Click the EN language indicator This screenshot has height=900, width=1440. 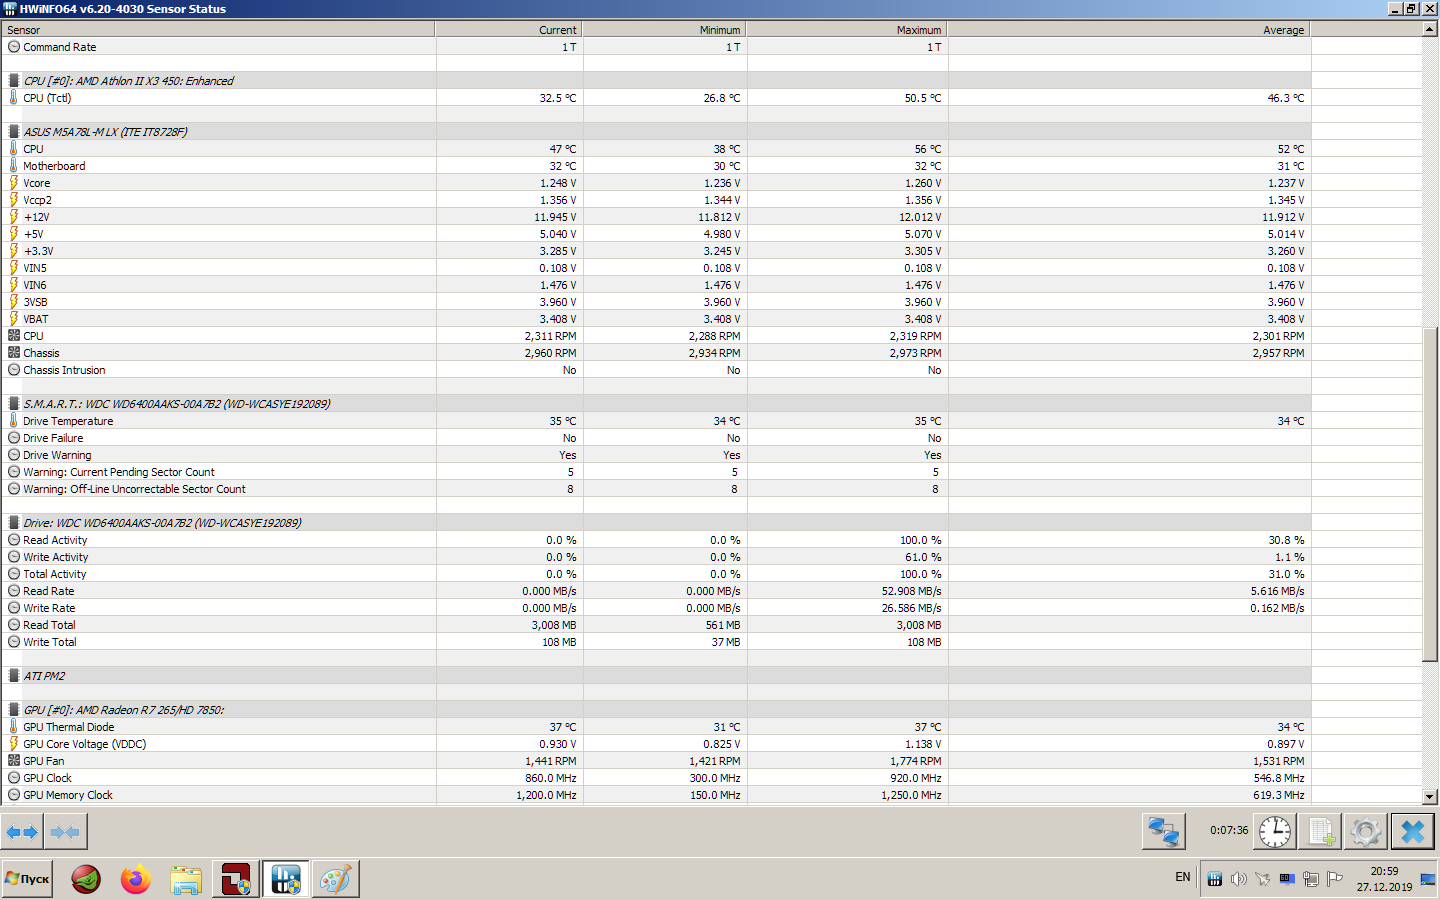(x=1183, y=877)
